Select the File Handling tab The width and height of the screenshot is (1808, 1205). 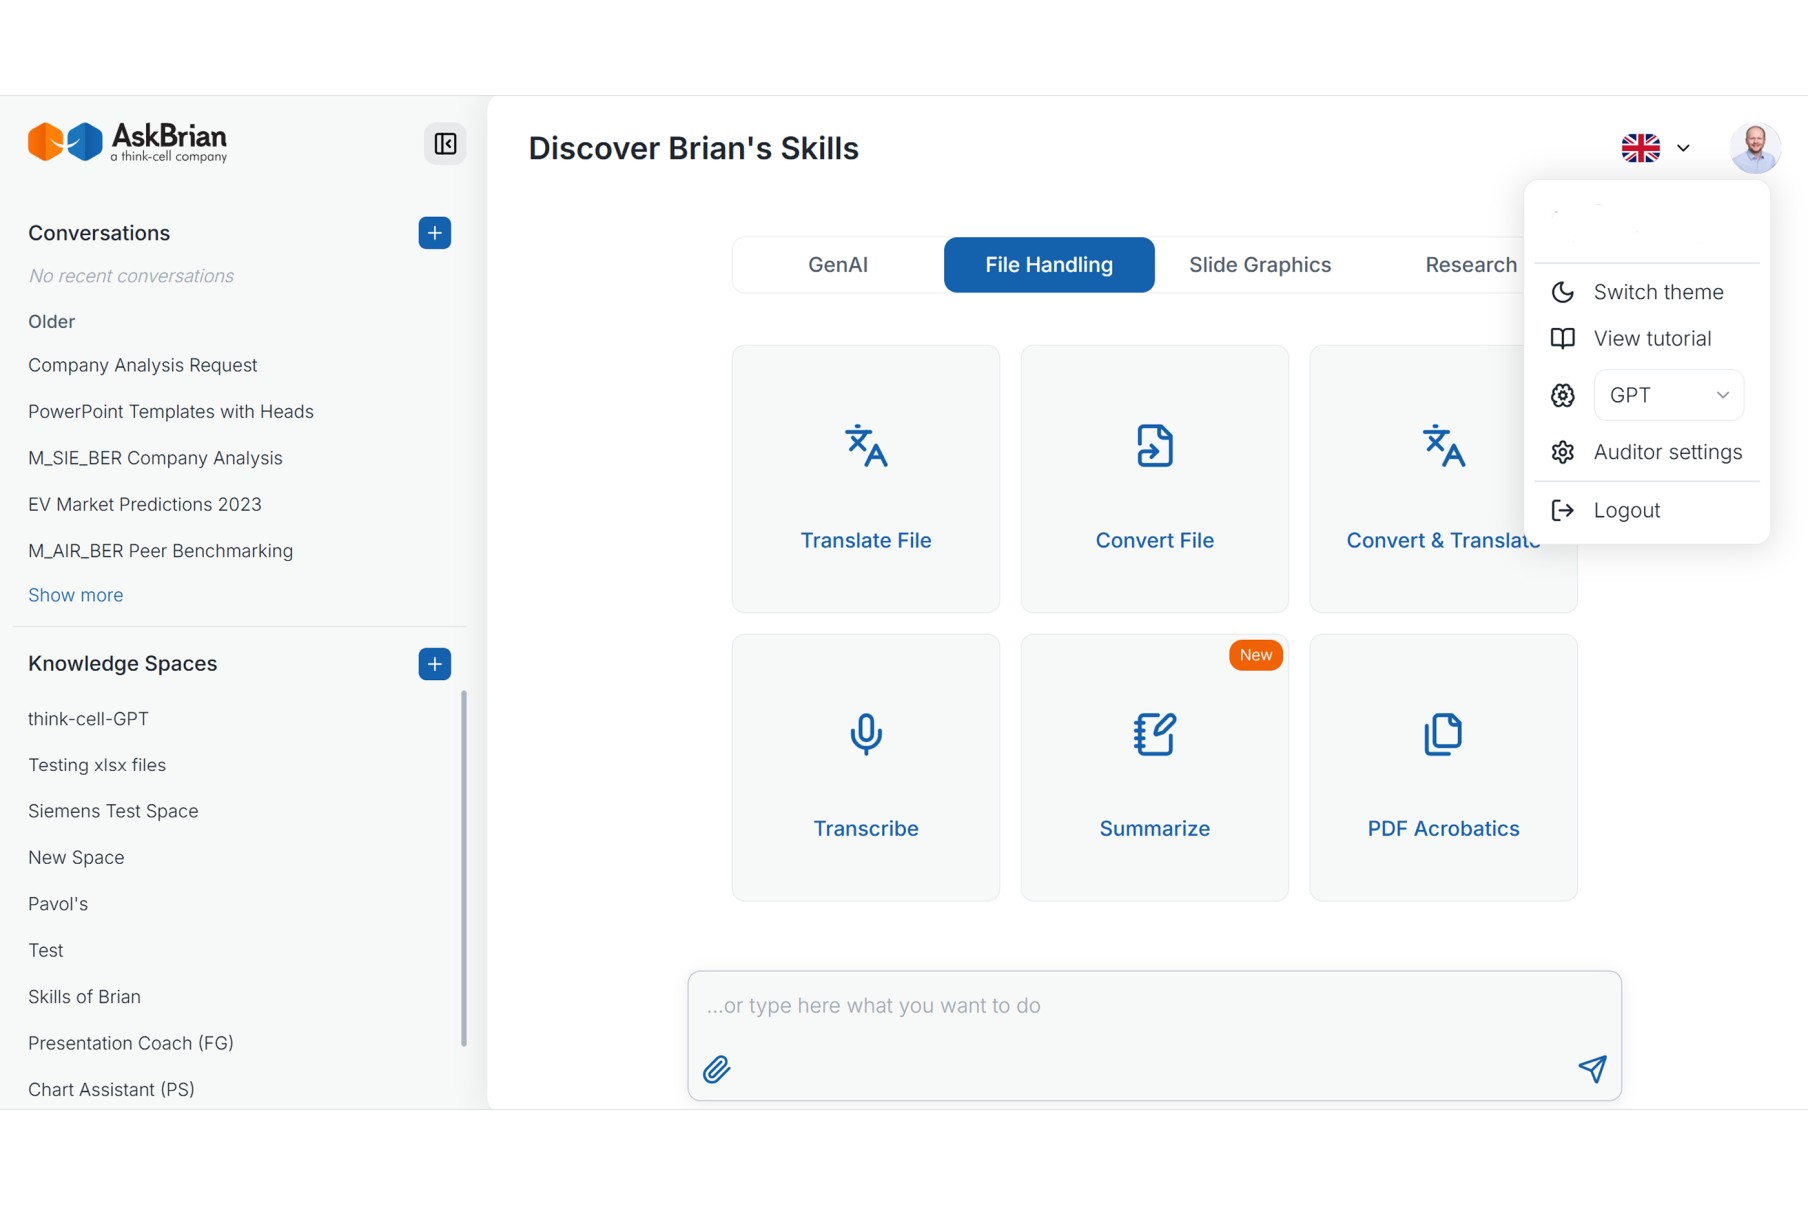(x=1049, y=265)
